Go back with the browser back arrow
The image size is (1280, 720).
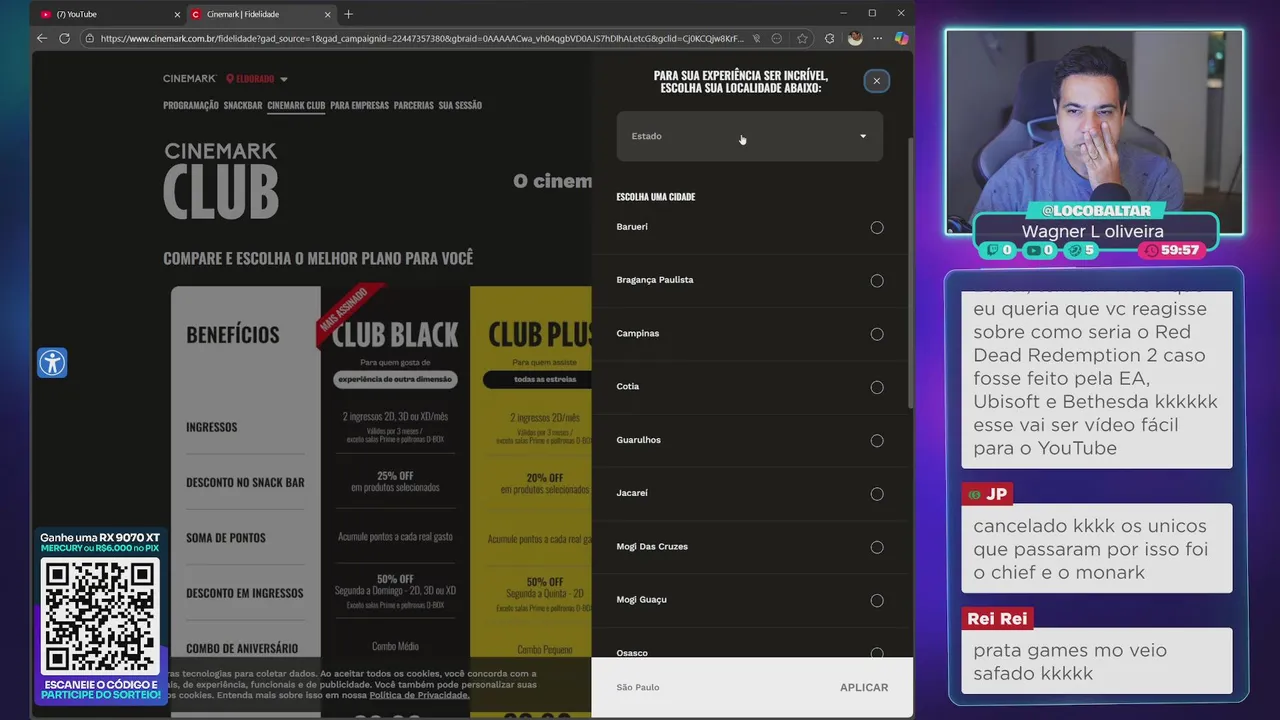coord(42,38)
